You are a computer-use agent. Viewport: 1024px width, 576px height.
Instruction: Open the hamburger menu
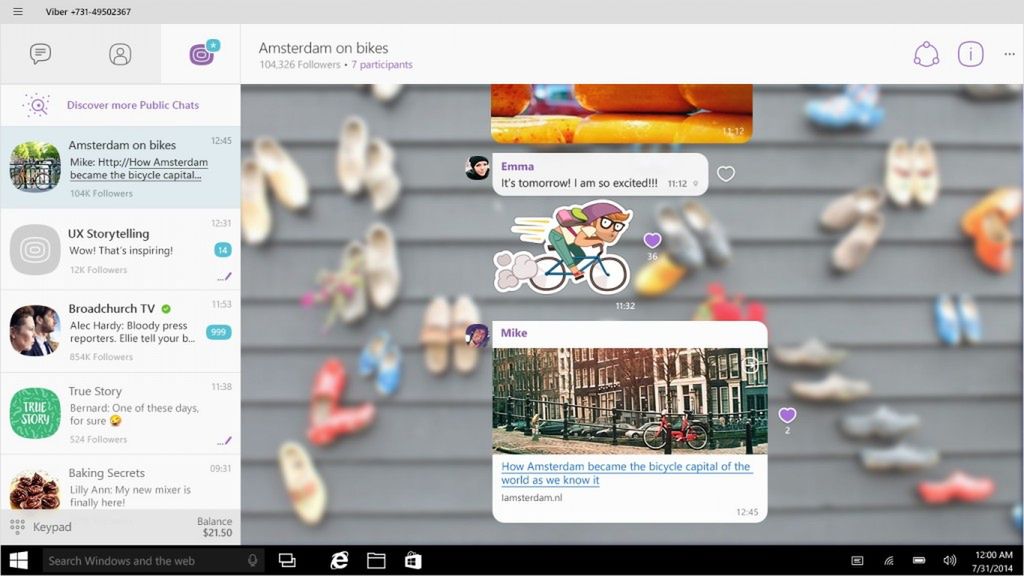click(18, 12)
